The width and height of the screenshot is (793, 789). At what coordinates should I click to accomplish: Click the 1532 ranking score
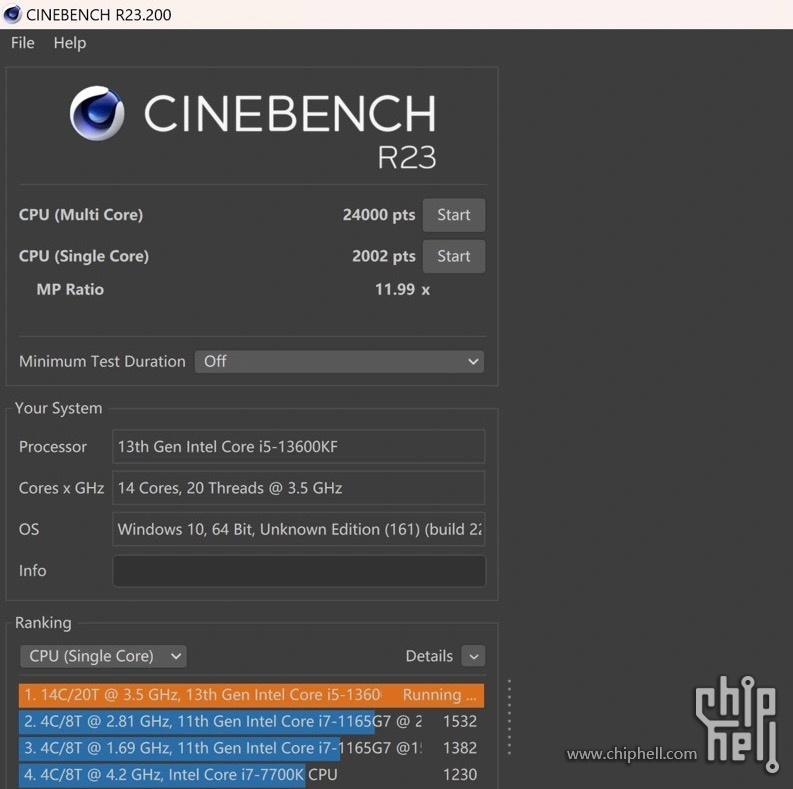[x=460, y=721]
